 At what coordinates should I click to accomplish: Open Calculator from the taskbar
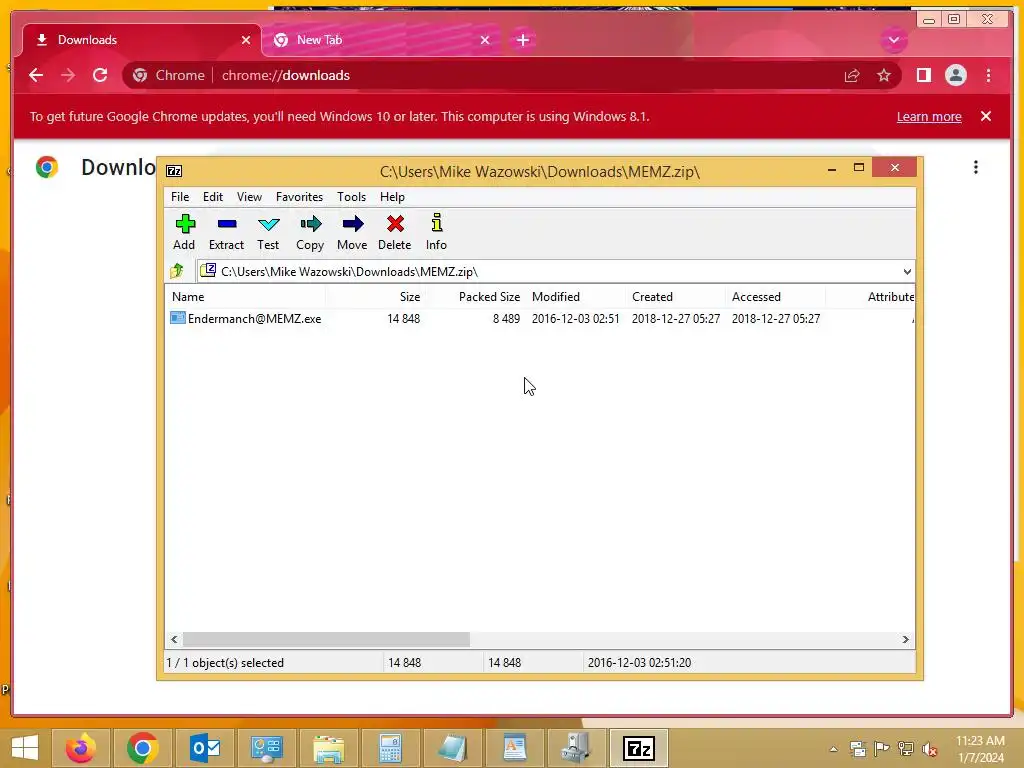point(390,748)
